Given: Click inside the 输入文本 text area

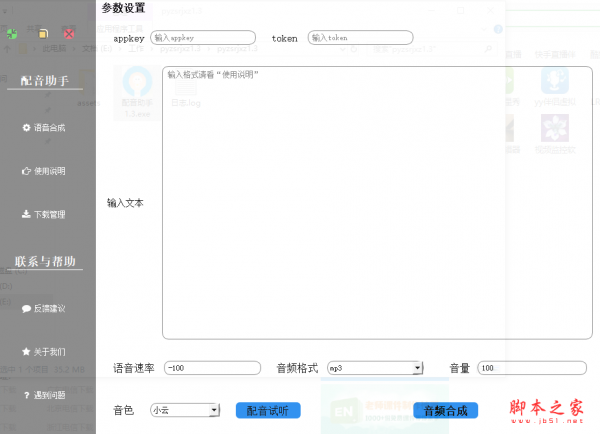Looking at the screenshot, I should coord(377,203).
